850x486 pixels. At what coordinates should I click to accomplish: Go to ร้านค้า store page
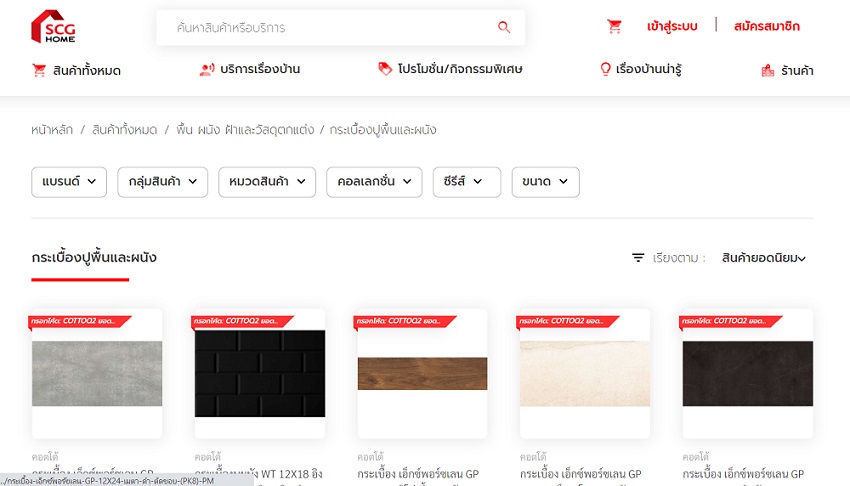click(x=787, y=71)
